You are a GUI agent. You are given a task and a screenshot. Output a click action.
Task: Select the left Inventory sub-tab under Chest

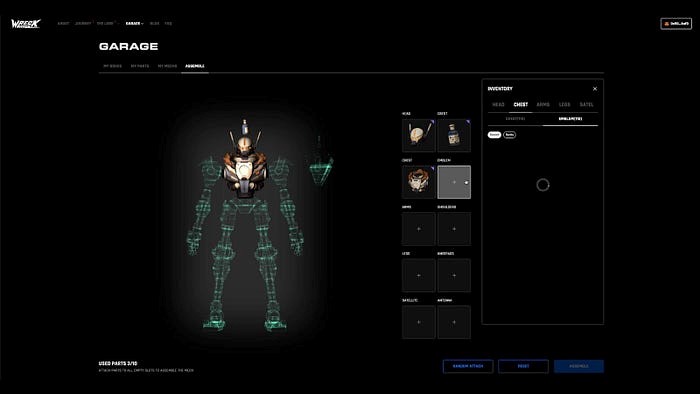click(x=515, y=119)
